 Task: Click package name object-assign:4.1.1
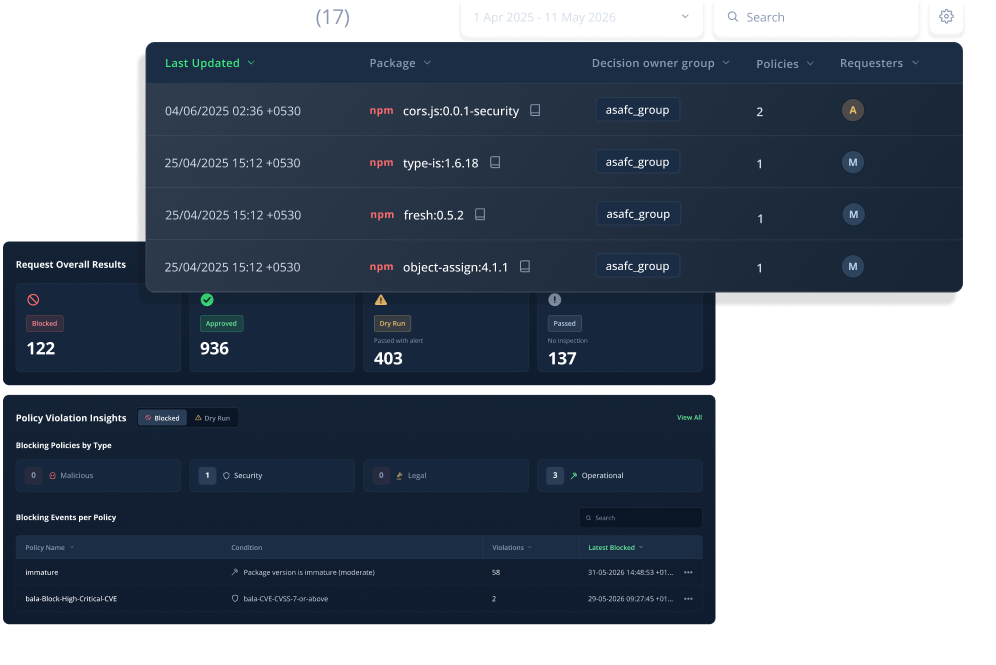455,267
